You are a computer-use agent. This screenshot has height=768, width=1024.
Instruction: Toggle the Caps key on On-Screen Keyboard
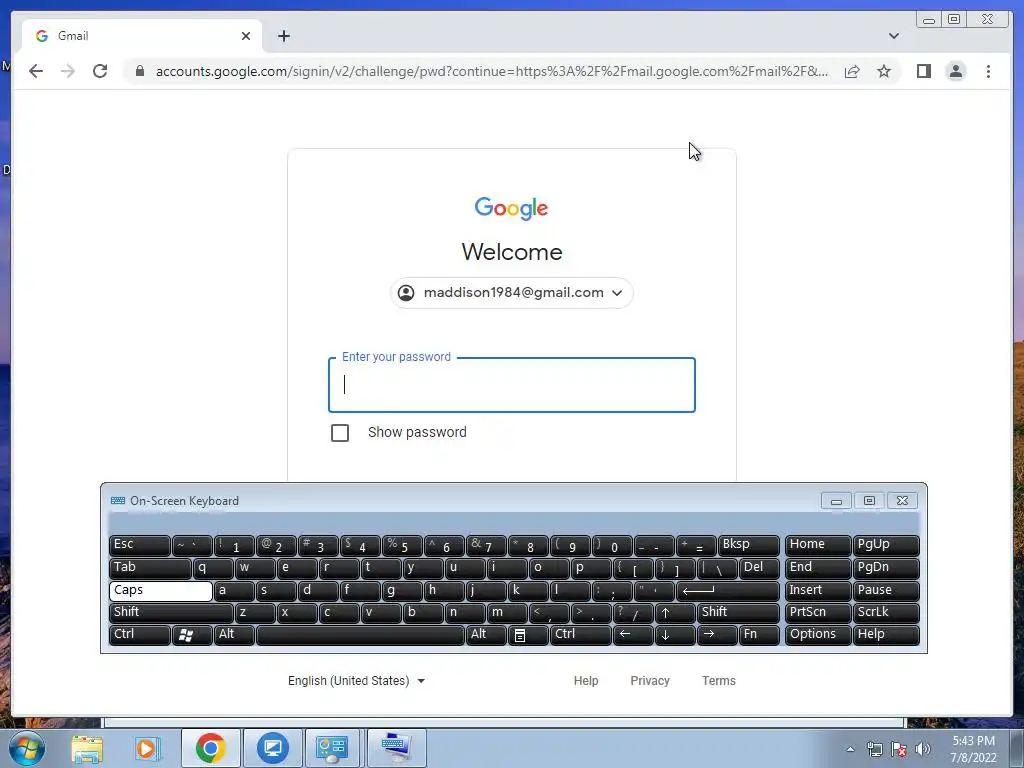click(161, 590)
